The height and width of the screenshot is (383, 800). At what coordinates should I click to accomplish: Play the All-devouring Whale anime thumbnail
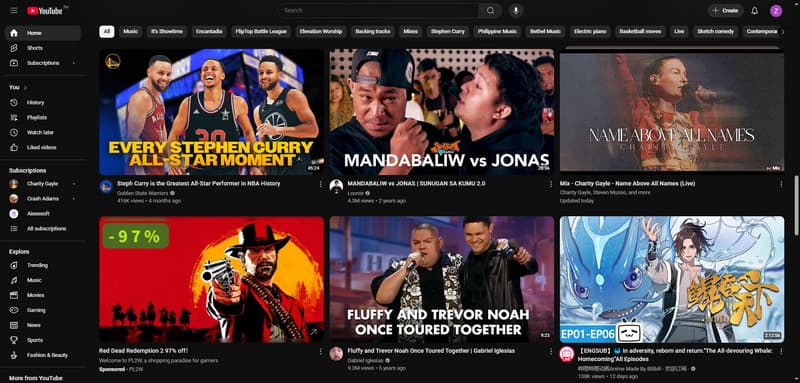[x=672, y=279]
